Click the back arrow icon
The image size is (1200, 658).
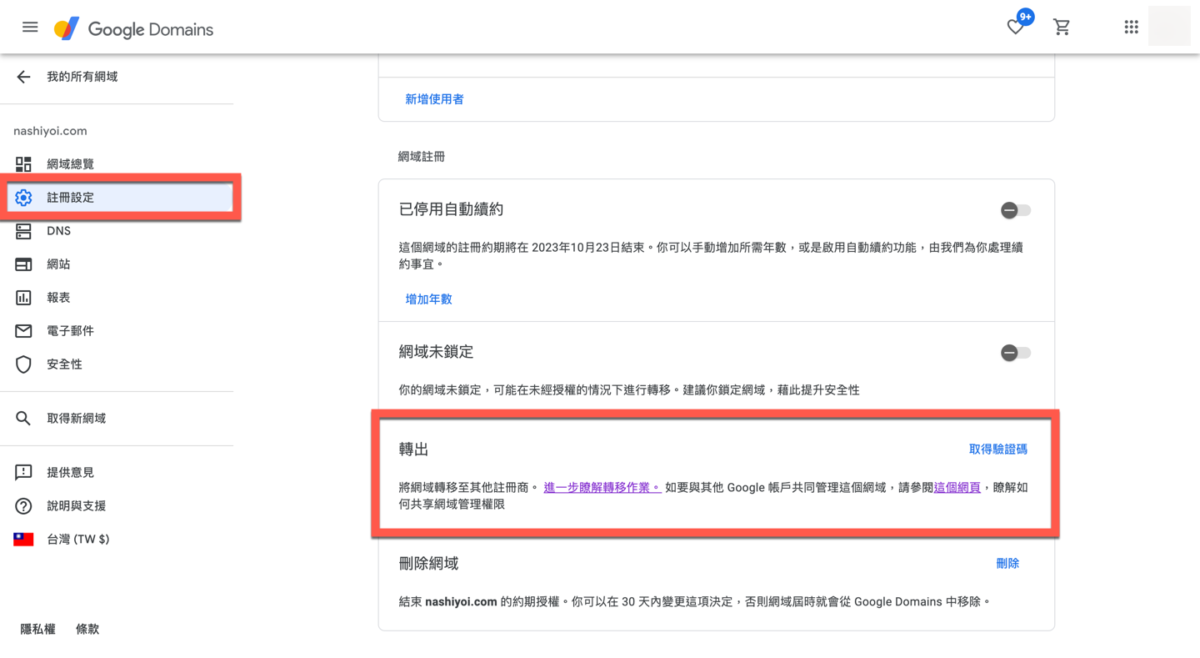24,77
